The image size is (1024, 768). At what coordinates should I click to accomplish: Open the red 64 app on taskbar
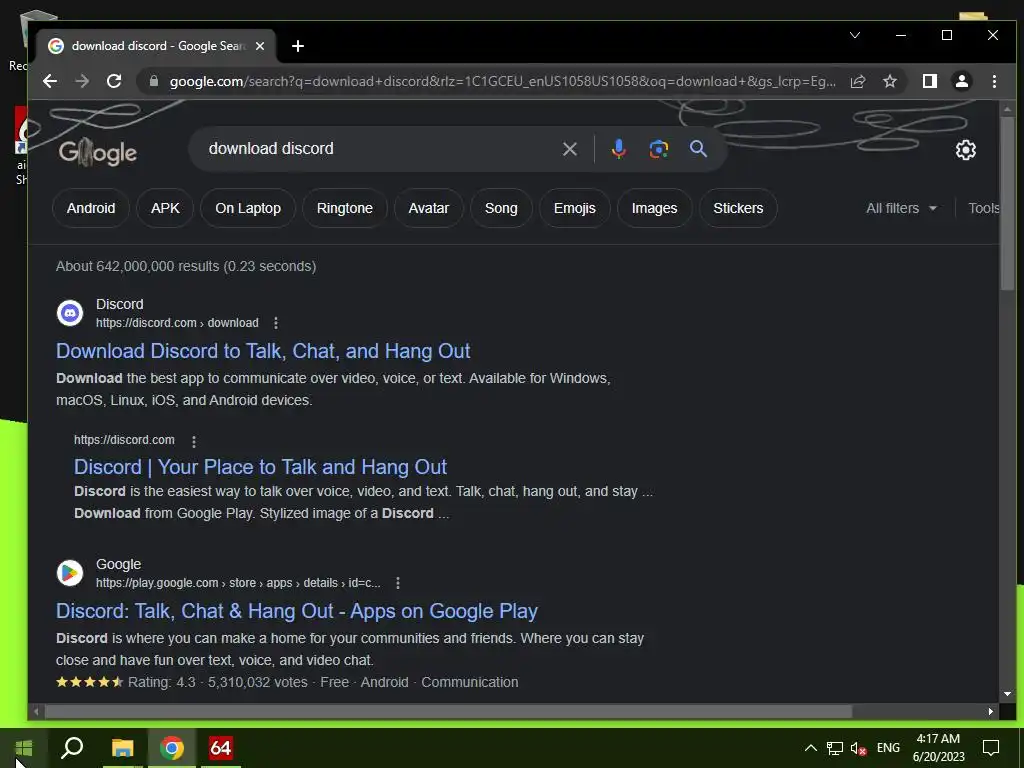click(221, 748)
